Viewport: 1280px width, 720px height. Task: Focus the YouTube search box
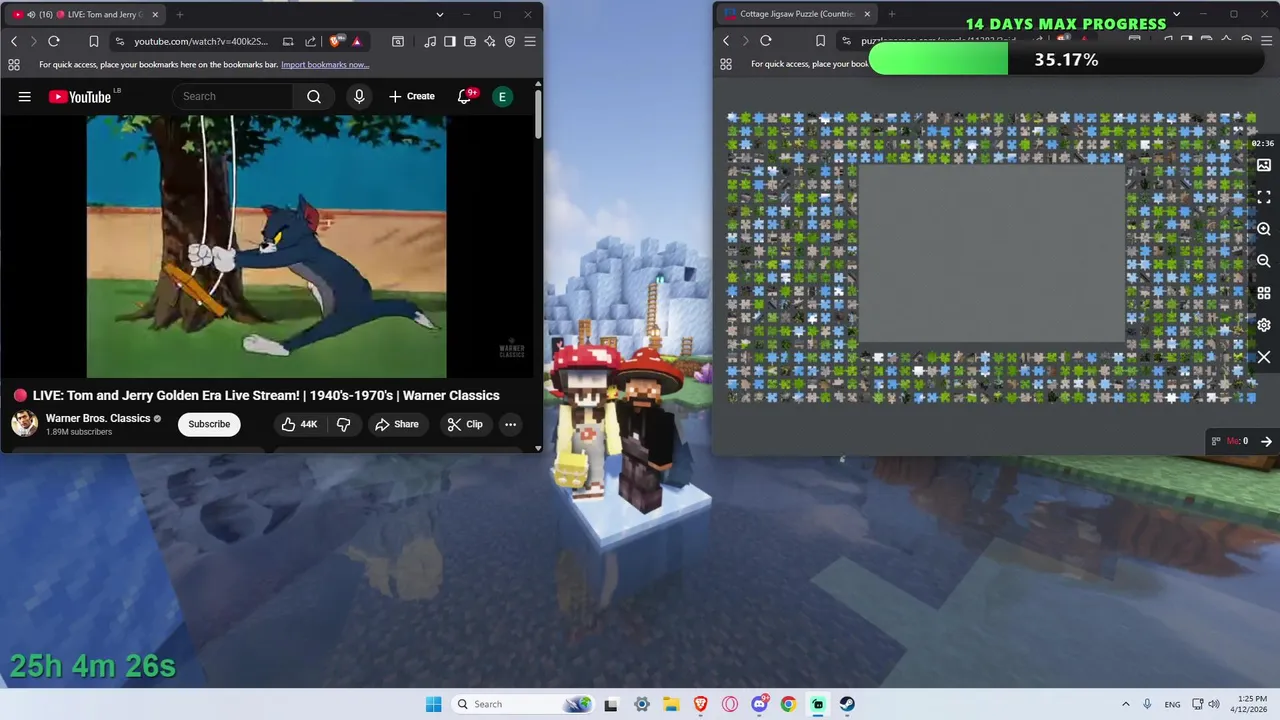coord(234,96)
